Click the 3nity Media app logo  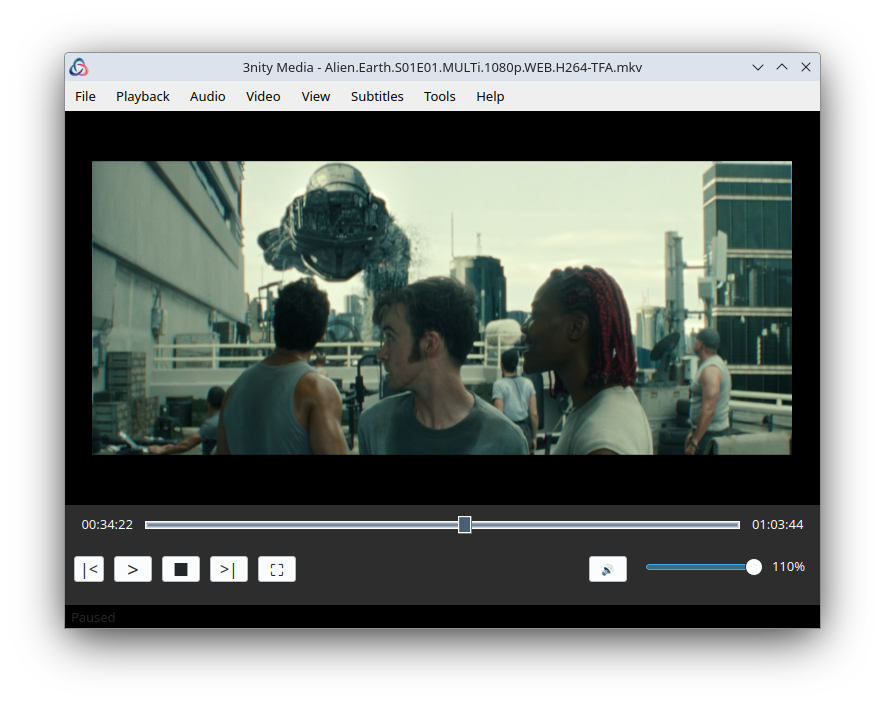79,67
